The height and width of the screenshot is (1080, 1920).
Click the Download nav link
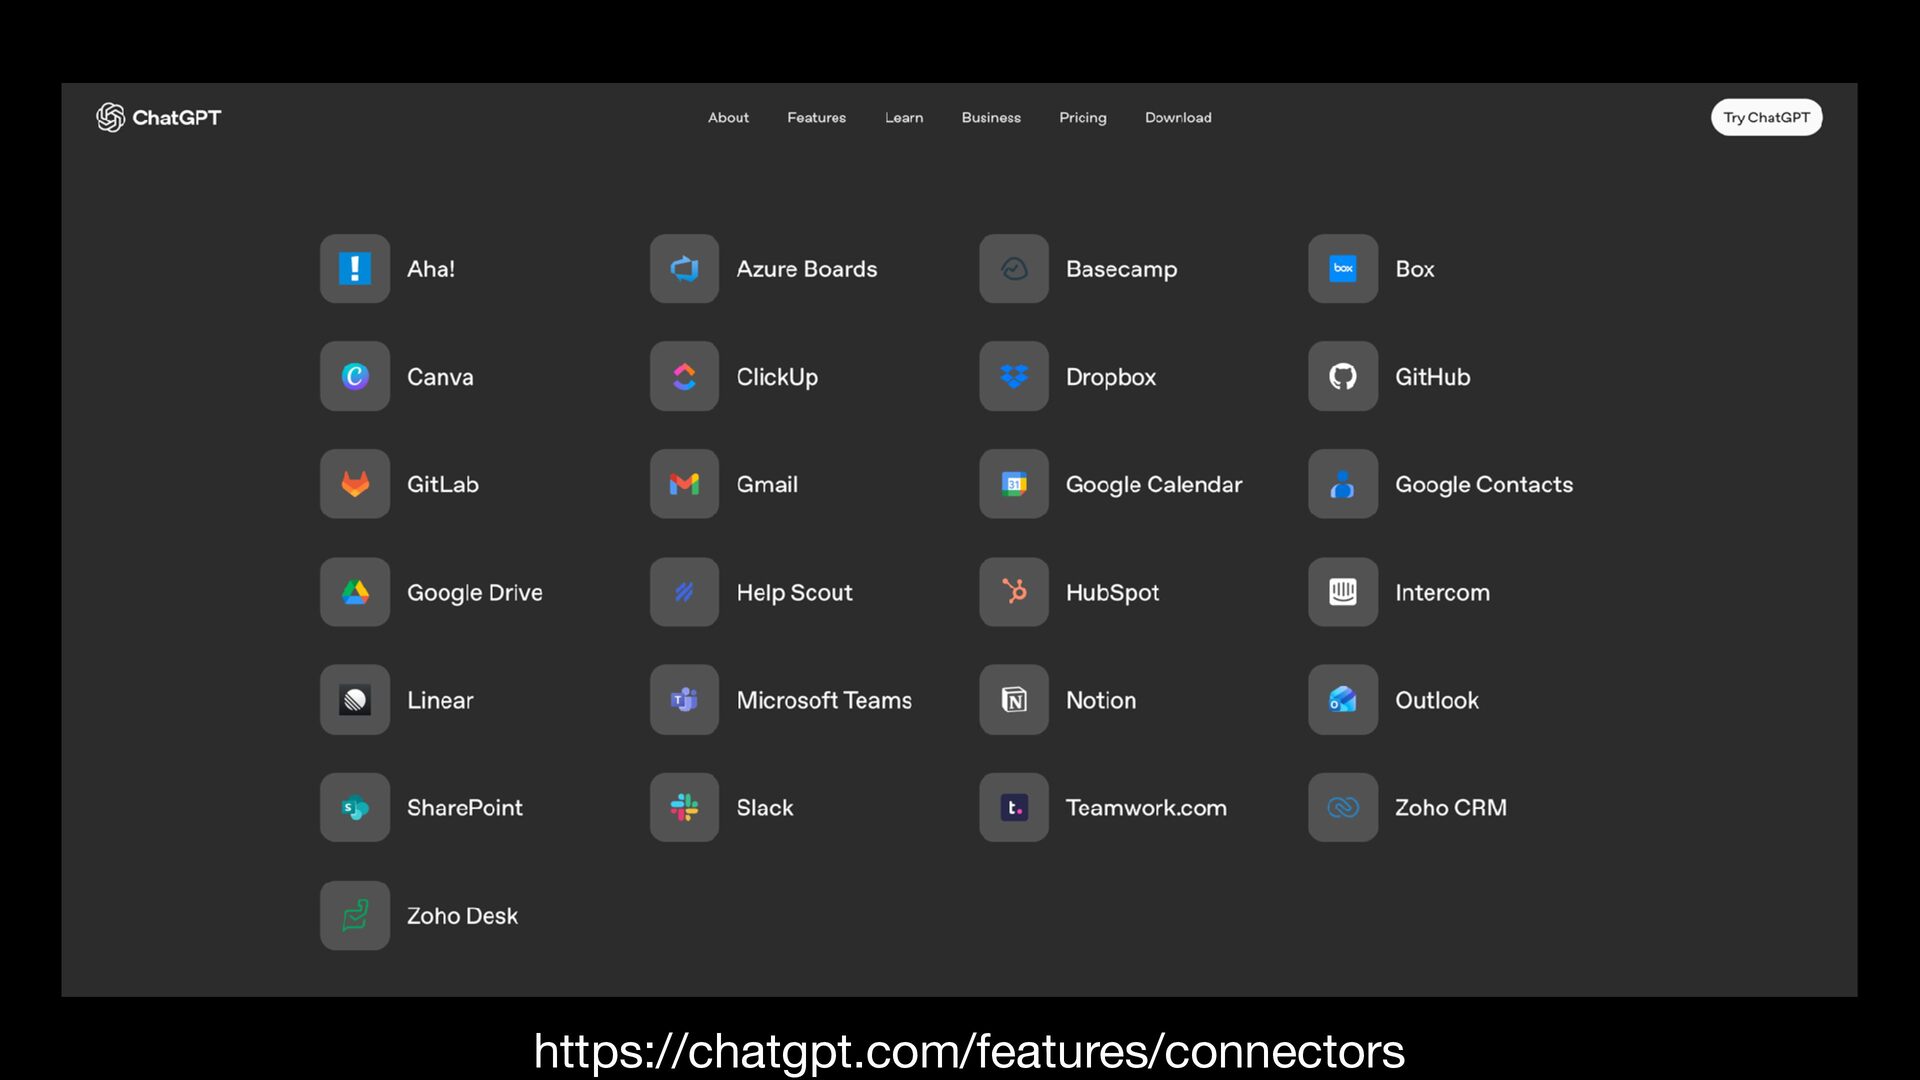[x=1177, y=118]
